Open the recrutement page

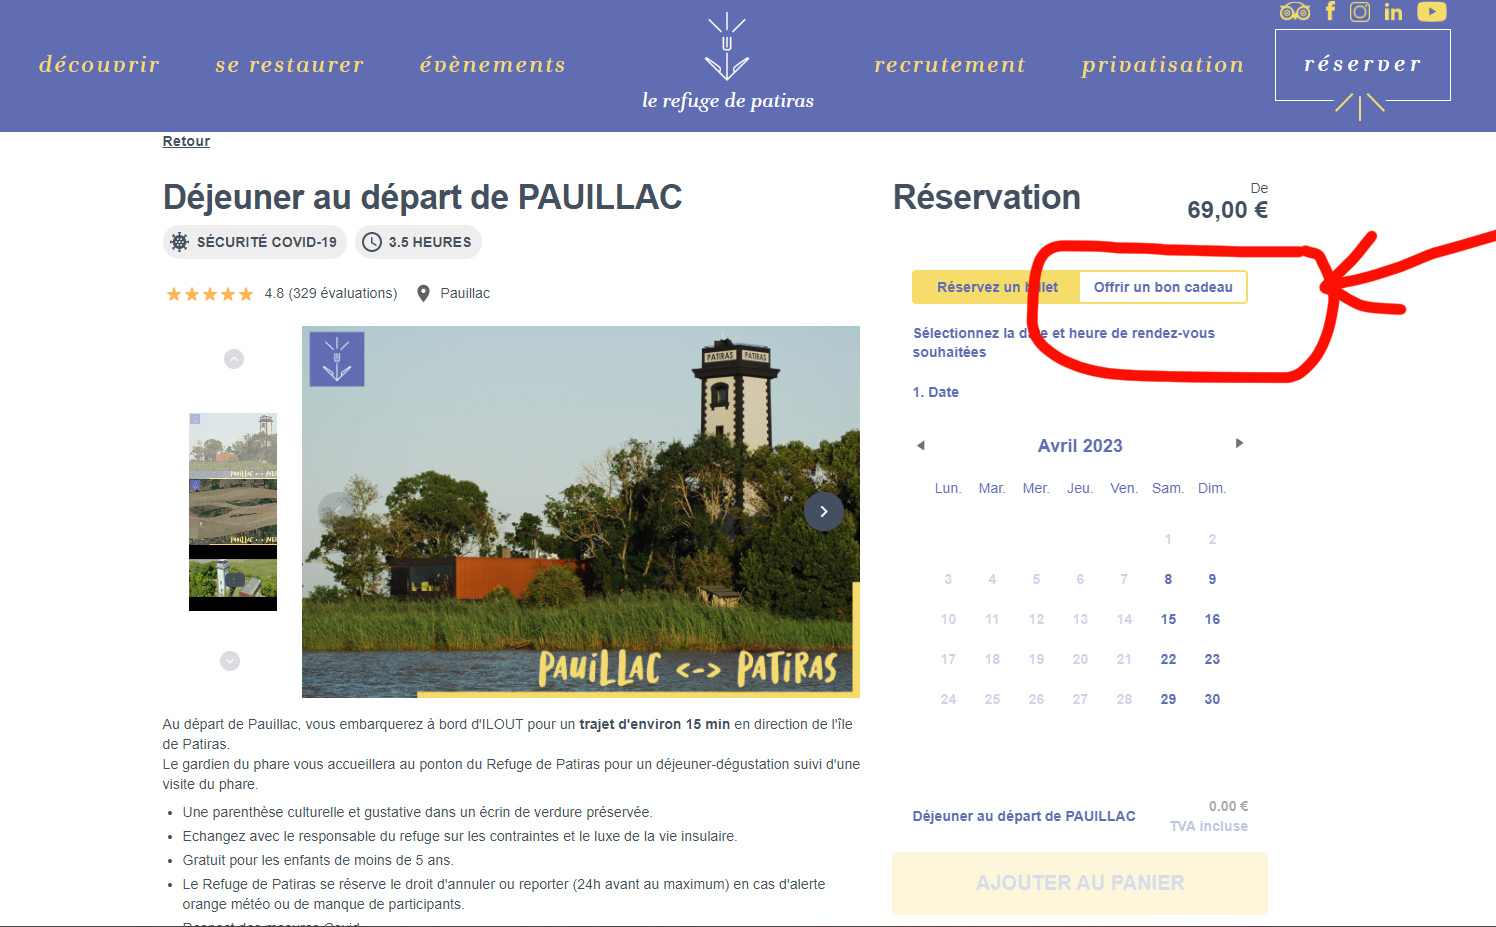pyautogui.click(x=950, y=65)
